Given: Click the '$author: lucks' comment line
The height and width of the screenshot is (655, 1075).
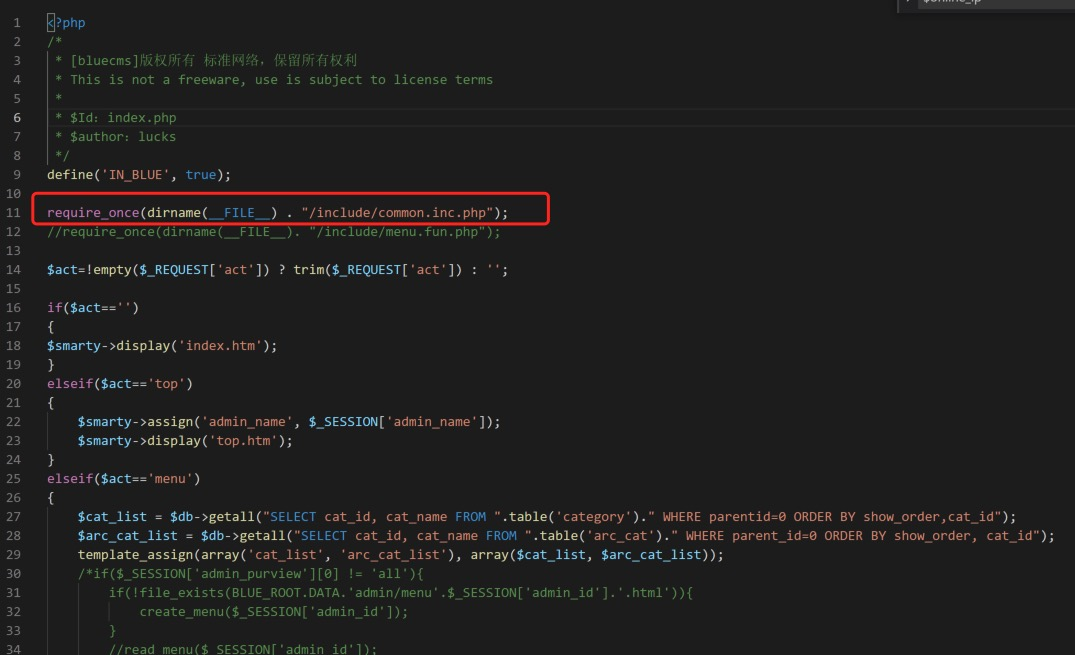Looking at the screenshot, I should pyautogui.click(x=115, y=136).
